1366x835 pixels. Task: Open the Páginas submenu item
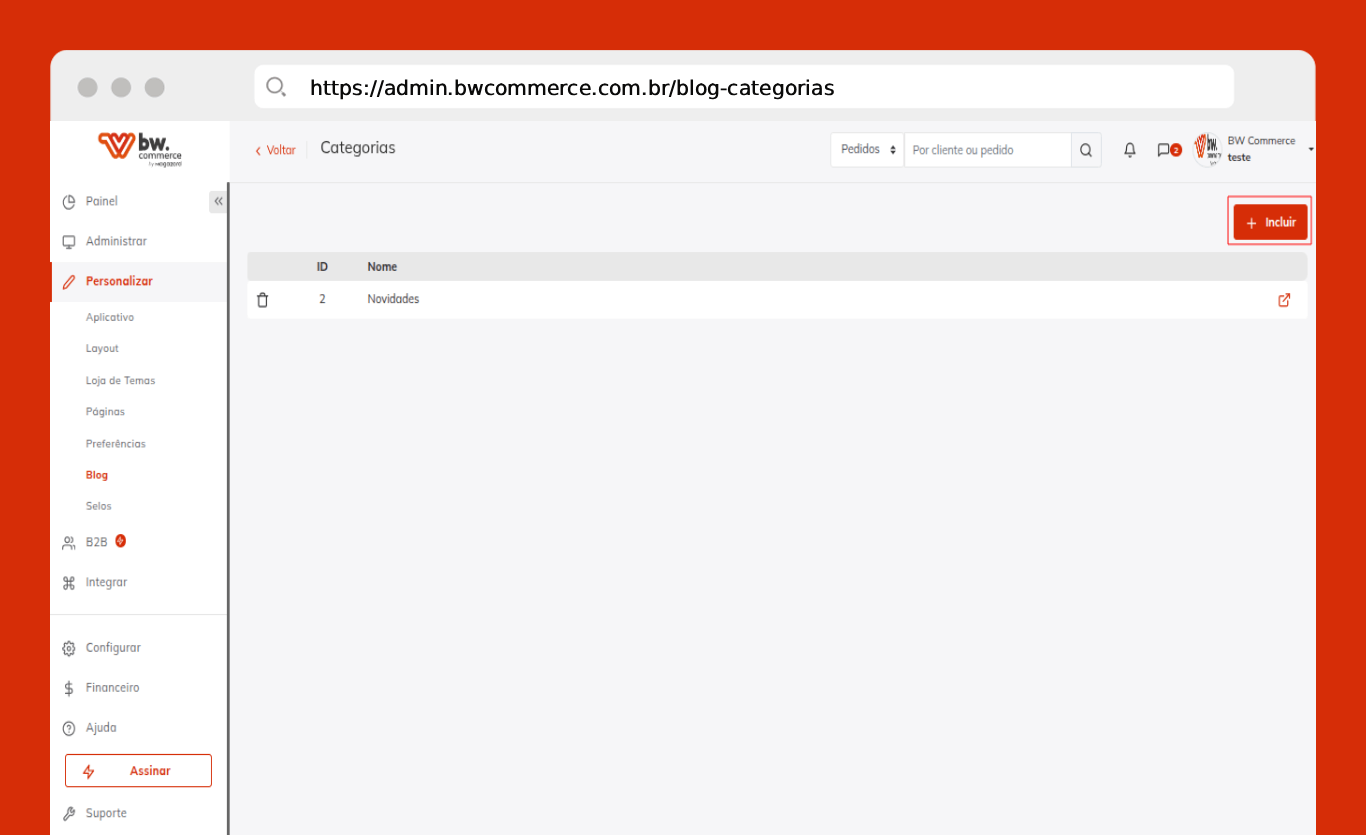(105, 411)
